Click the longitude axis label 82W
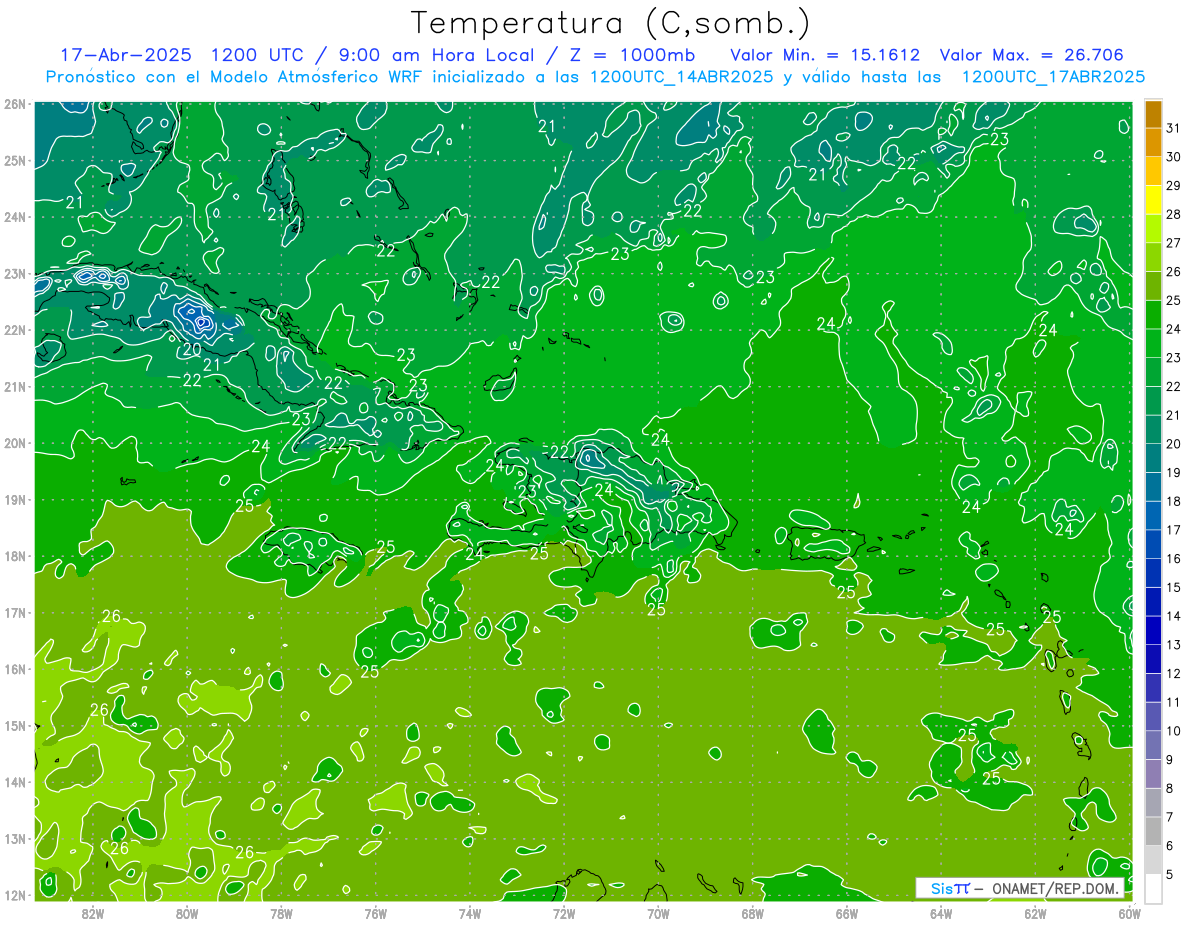1200x927 pixels. 93,913
